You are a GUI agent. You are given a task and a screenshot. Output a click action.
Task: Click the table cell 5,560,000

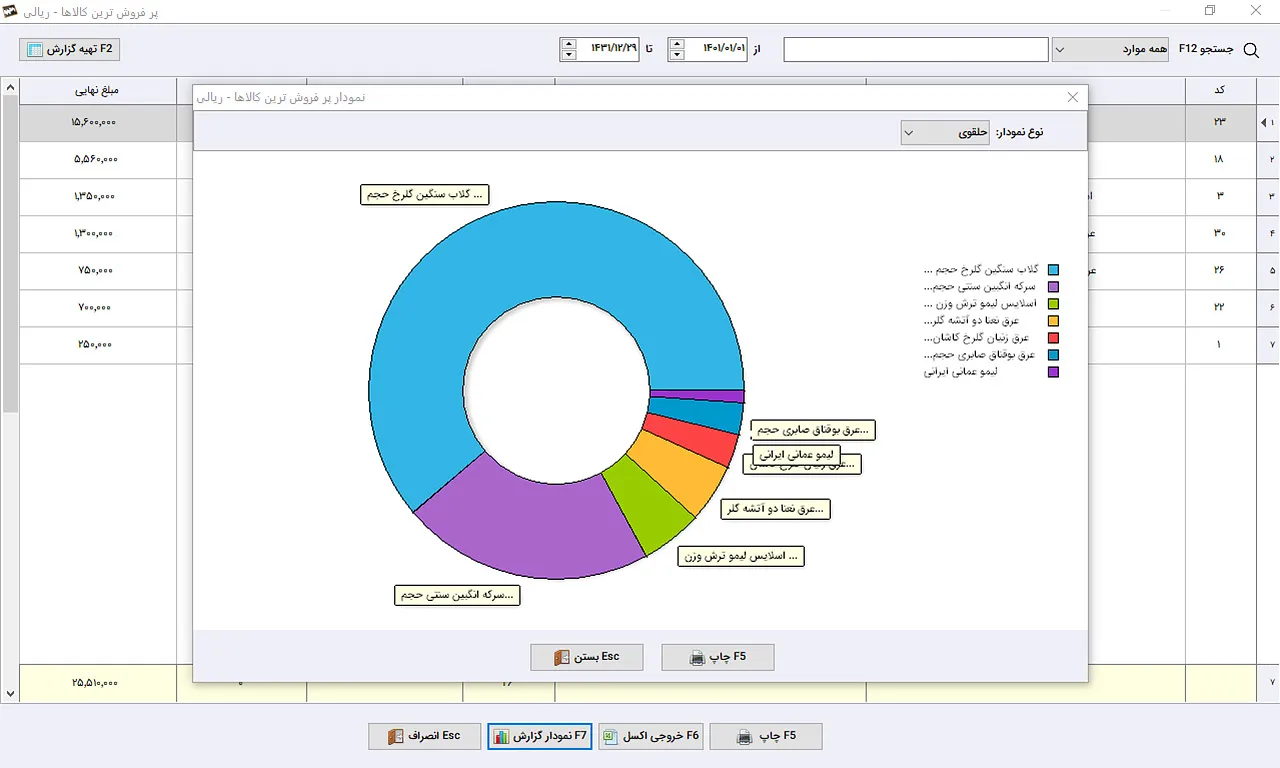point(97,159)
